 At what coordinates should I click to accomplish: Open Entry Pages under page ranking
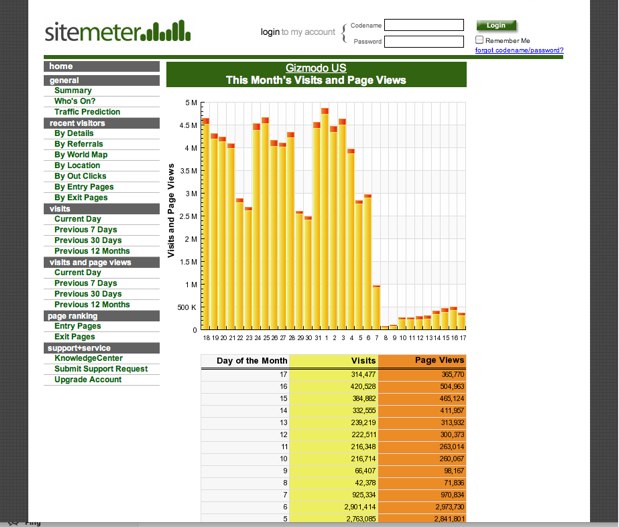77,326
